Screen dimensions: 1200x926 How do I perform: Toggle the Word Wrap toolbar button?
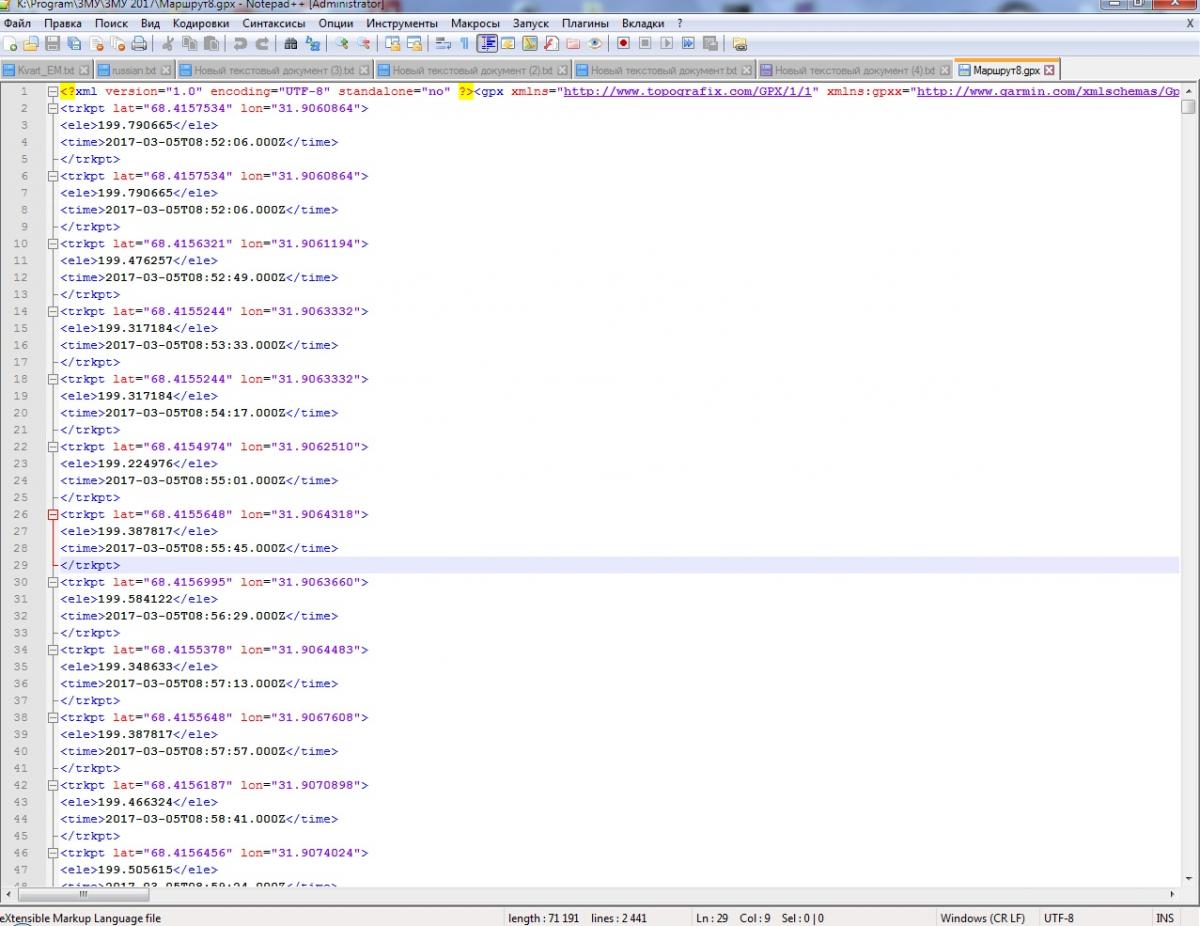coord(443,44)
